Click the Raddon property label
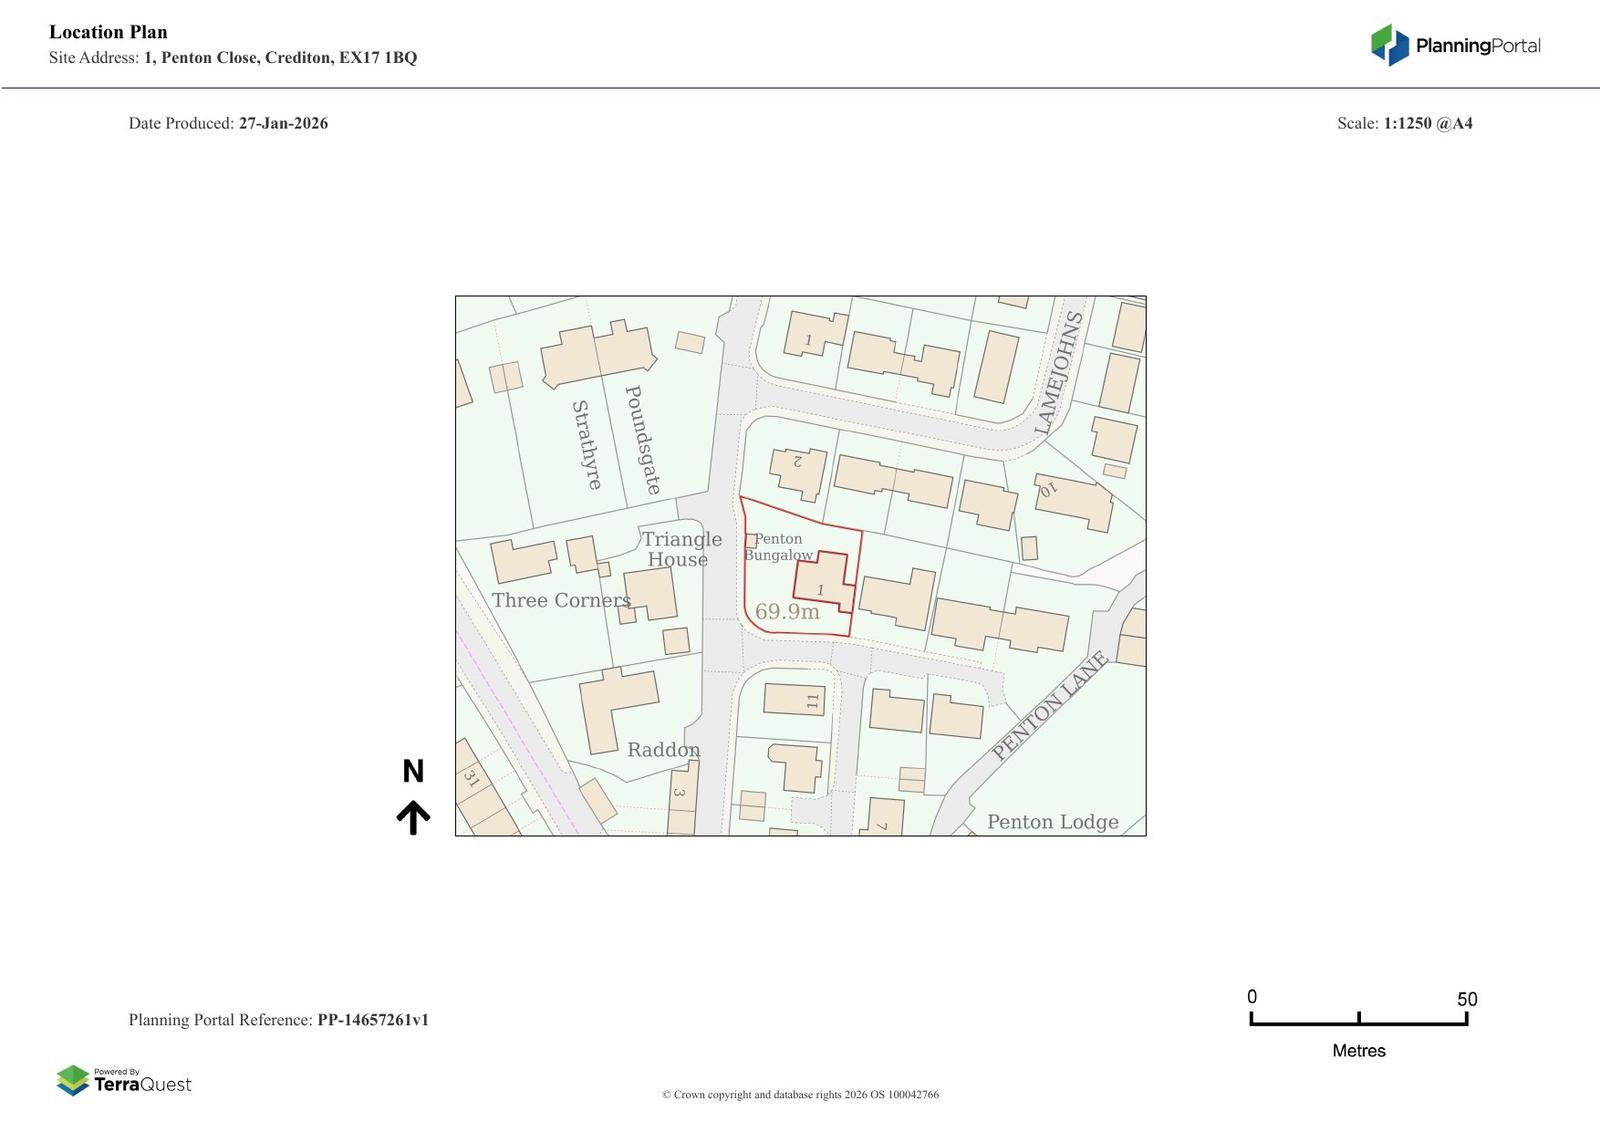Screen dimensions: 1600x1132 [x=663, y=750]
